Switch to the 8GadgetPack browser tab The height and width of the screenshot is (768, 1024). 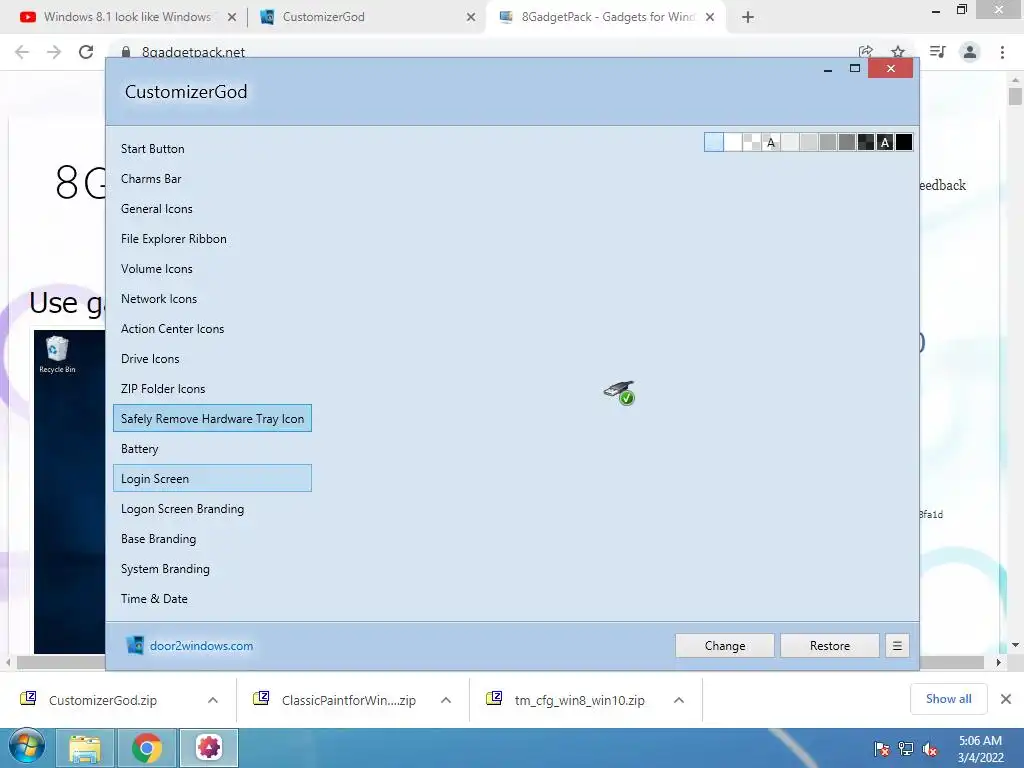point(607,17)
